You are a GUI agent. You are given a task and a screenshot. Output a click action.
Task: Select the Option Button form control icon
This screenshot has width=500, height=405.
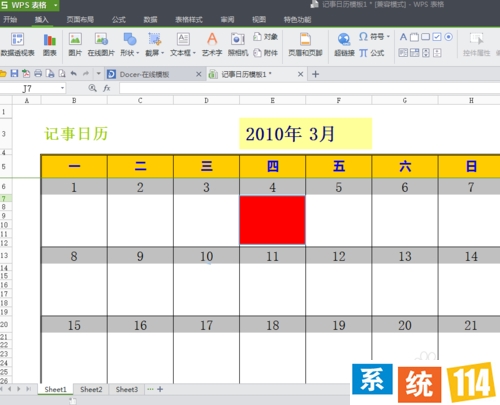pyautogui.click(x=449, y=37)
